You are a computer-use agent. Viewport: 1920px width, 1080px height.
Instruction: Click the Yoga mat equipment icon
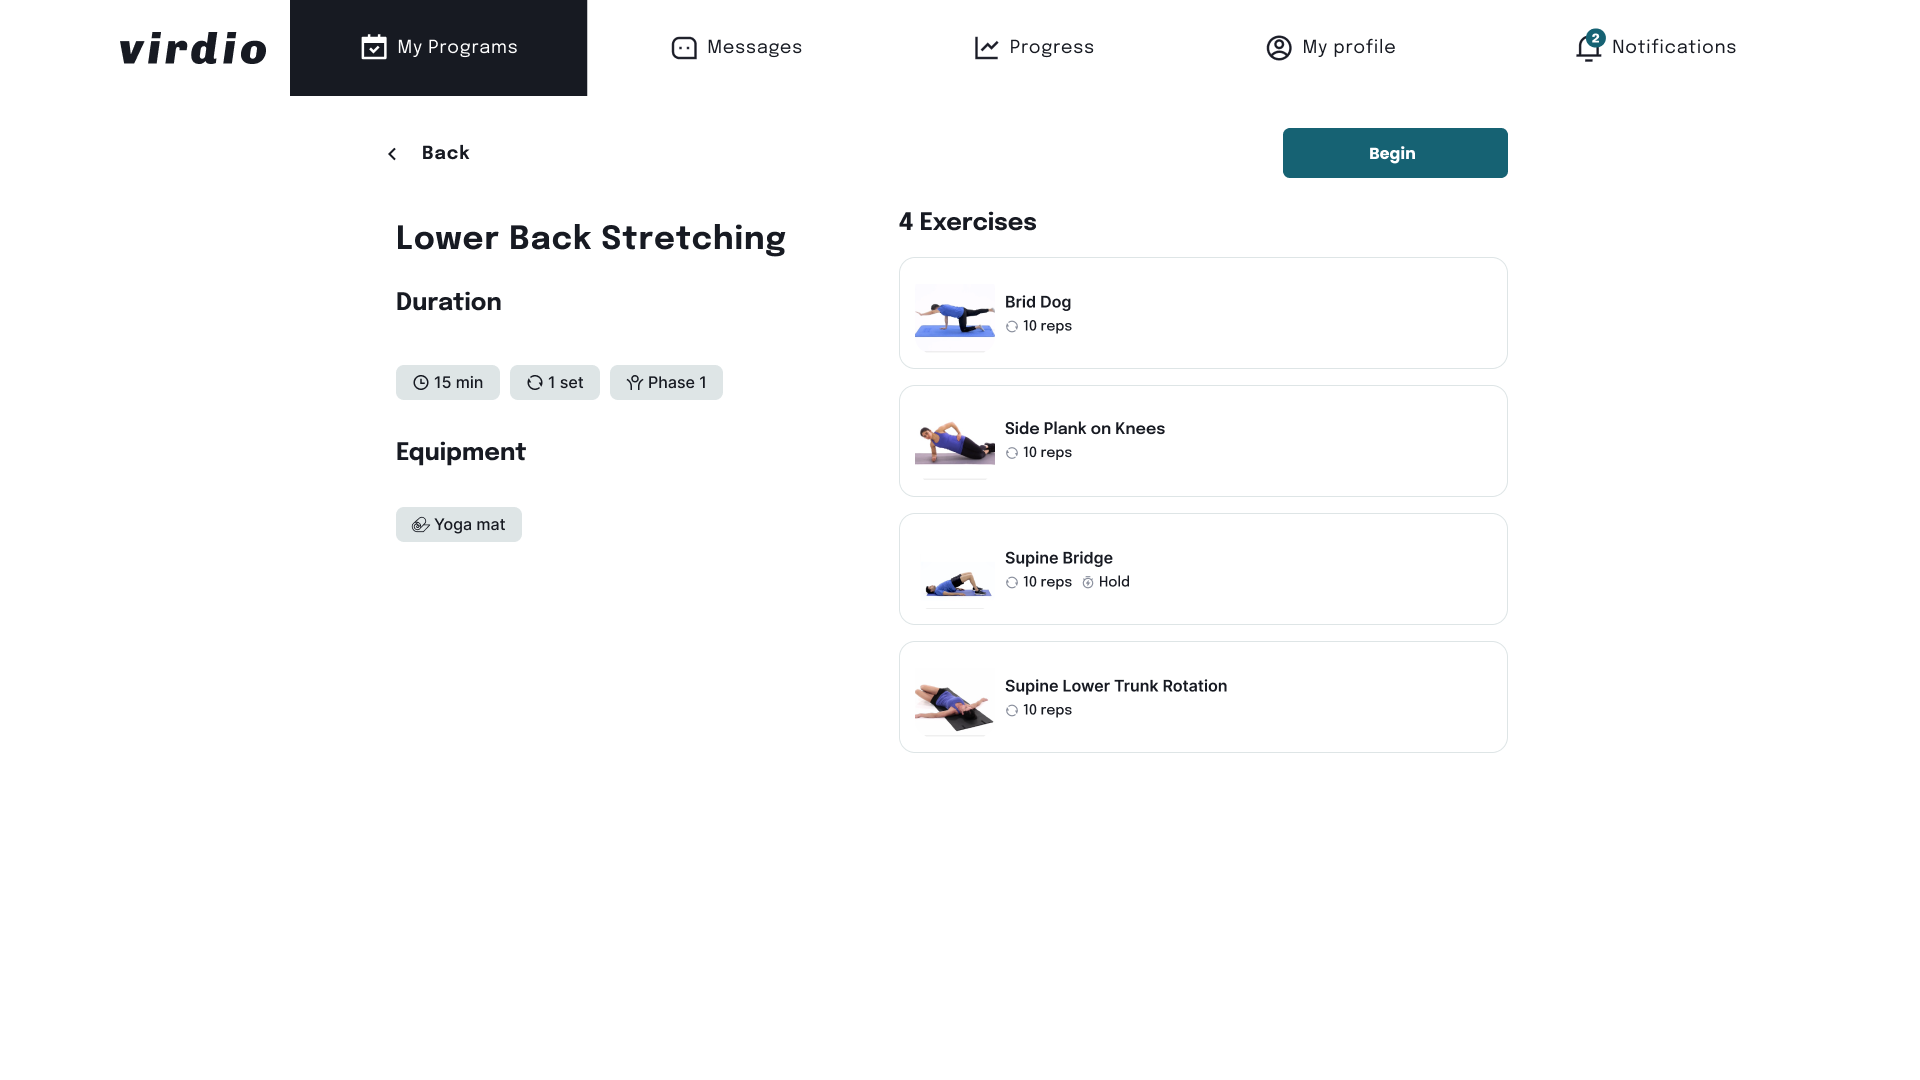(421, 525)
